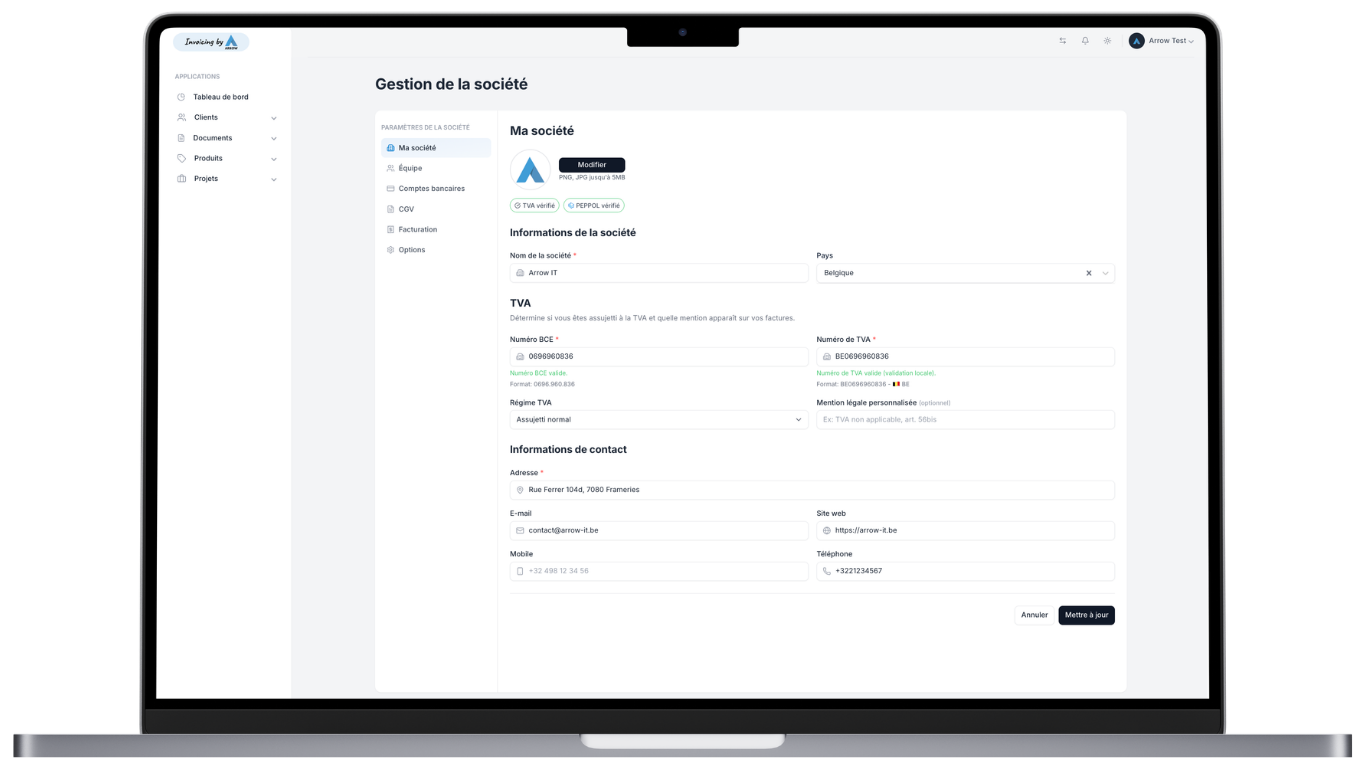Open the Régime TVA dropdown
The height and width of the screenshot is (768, 1366).
pyautogui.click(x=658, y=420)
